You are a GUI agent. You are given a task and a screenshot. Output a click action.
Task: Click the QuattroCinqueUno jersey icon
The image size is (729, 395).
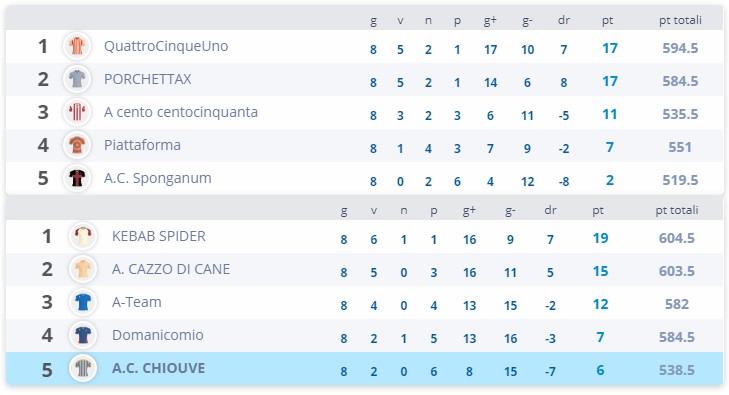click(x=77, y=46)
